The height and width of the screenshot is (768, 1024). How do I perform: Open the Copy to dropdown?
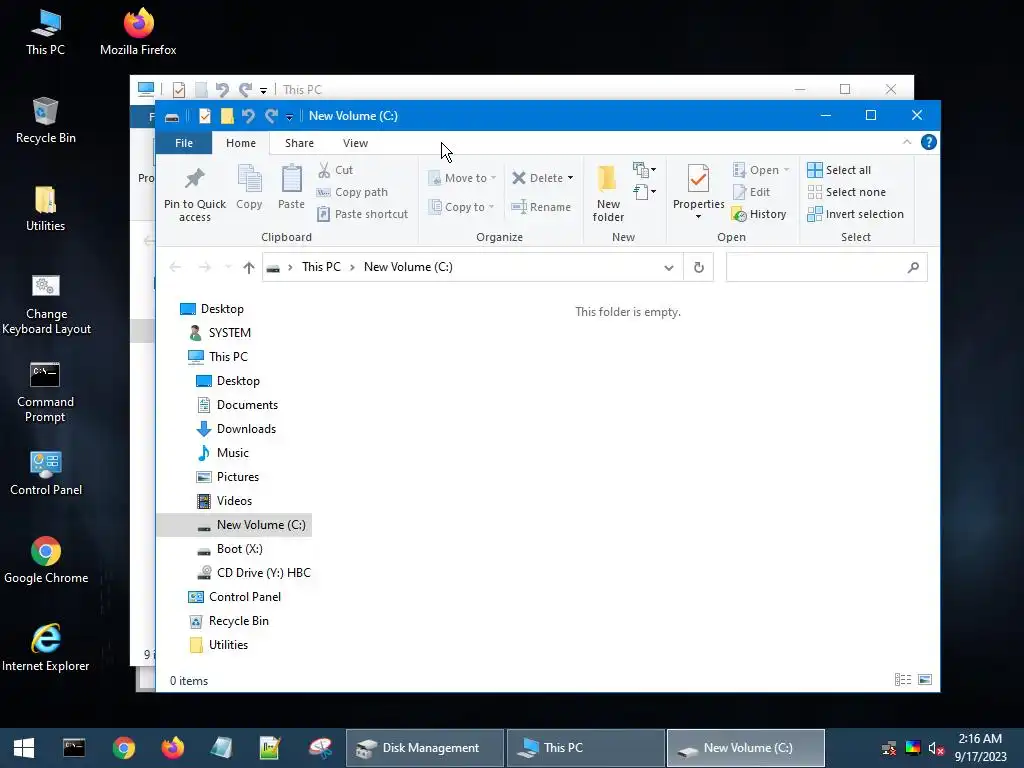coord(461,207)
